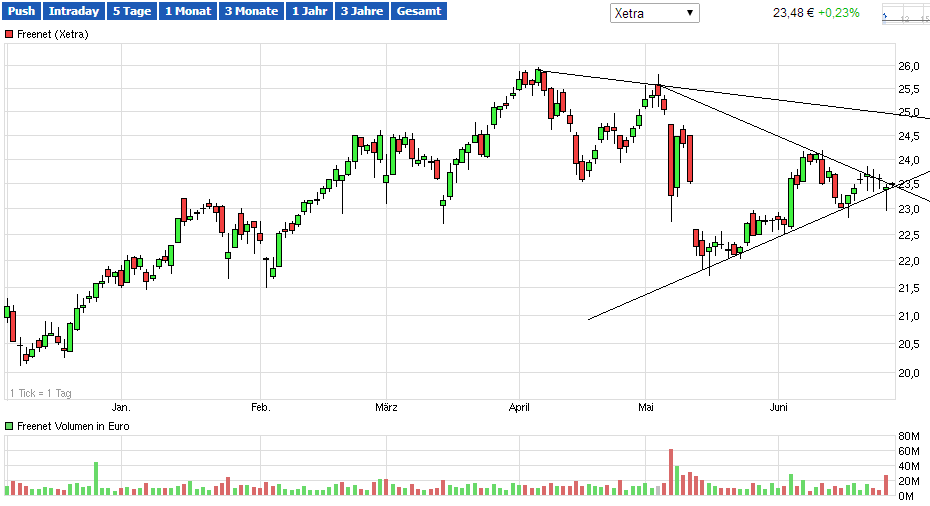930x506 pixels.
Task: Click the red Freenet (Xetra) legend marker
Action: click(10, 34)
